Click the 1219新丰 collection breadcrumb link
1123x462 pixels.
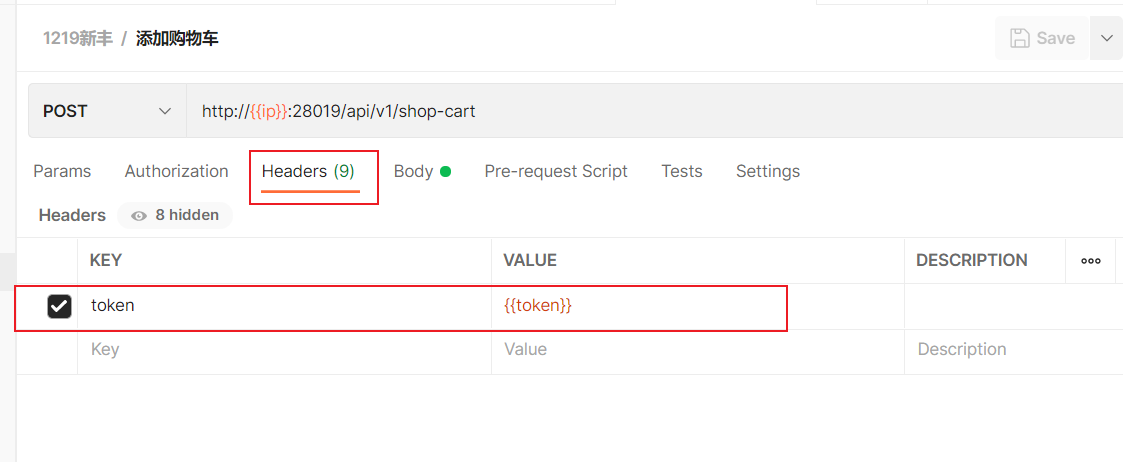click(77, 38)
